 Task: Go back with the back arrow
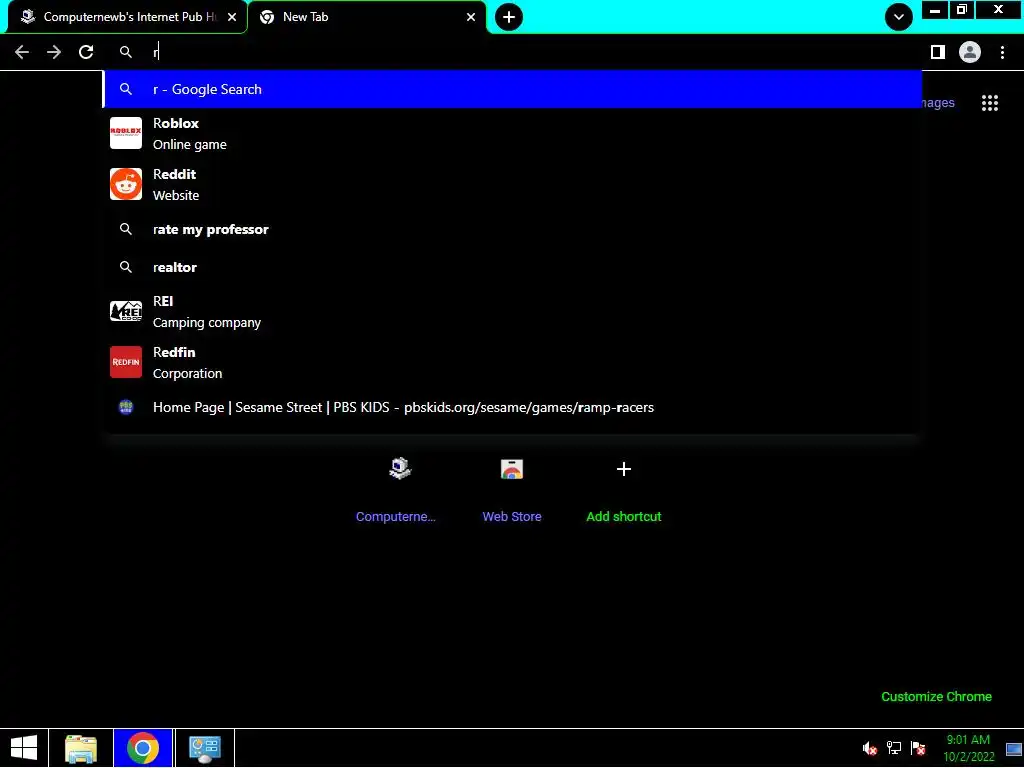point(22,52)
